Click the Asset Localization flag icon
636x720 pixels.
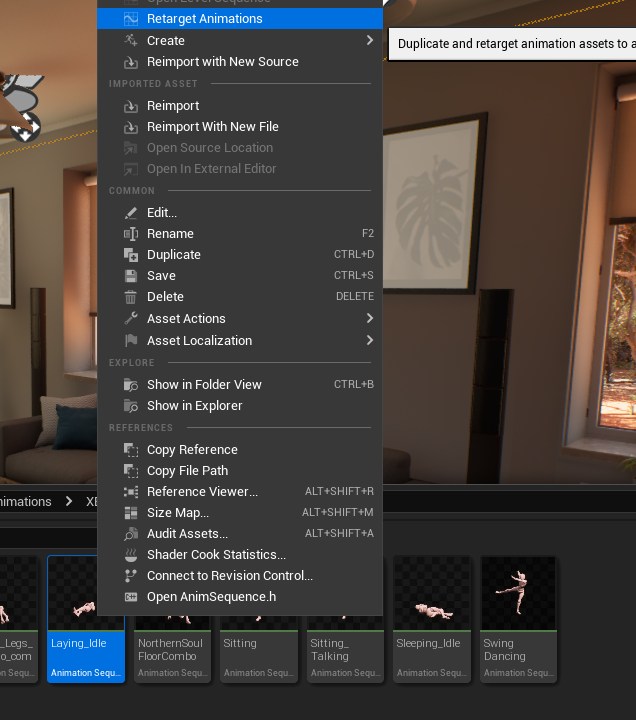coord(131,341)
